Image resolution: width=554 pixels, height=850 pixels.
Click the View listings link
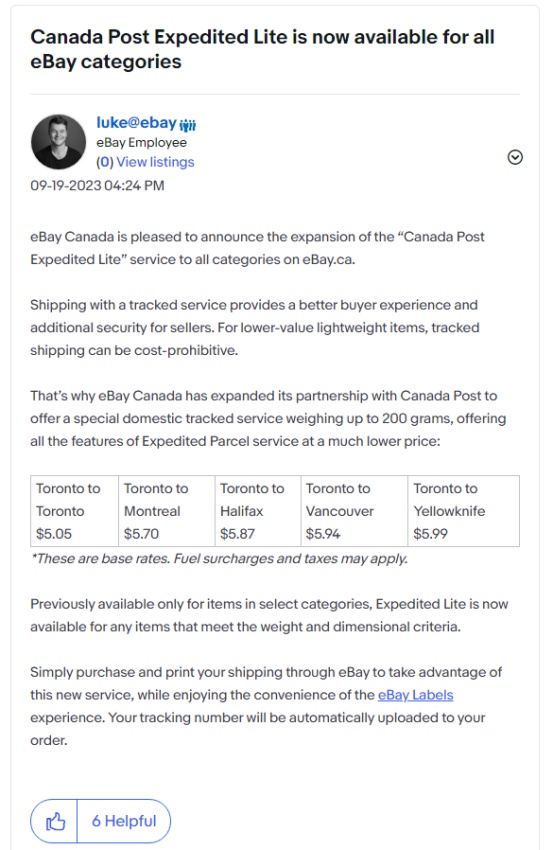tap(155, 162)
